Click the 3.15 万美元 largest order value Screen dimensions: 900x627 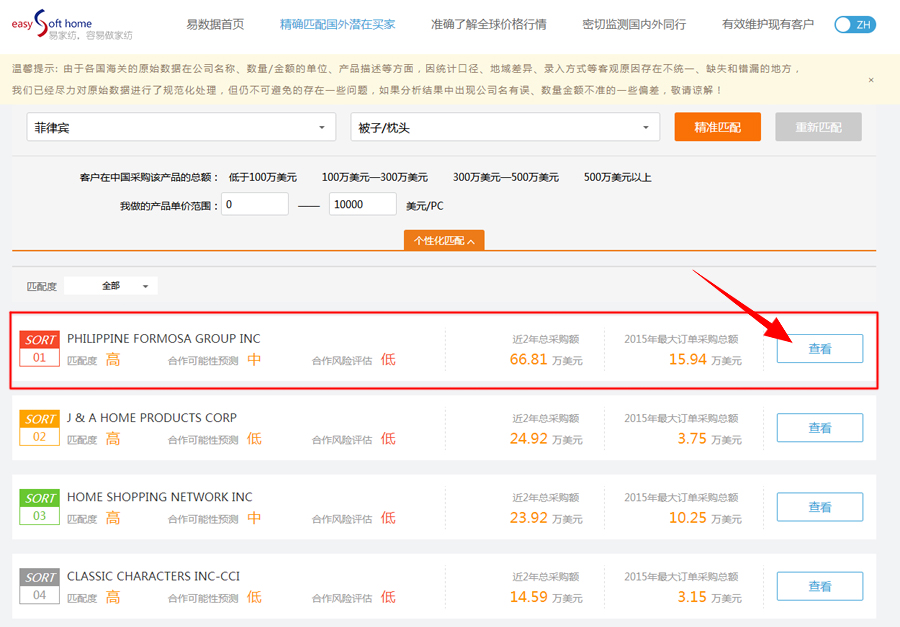pyautogui.click(x=709, y=597)
